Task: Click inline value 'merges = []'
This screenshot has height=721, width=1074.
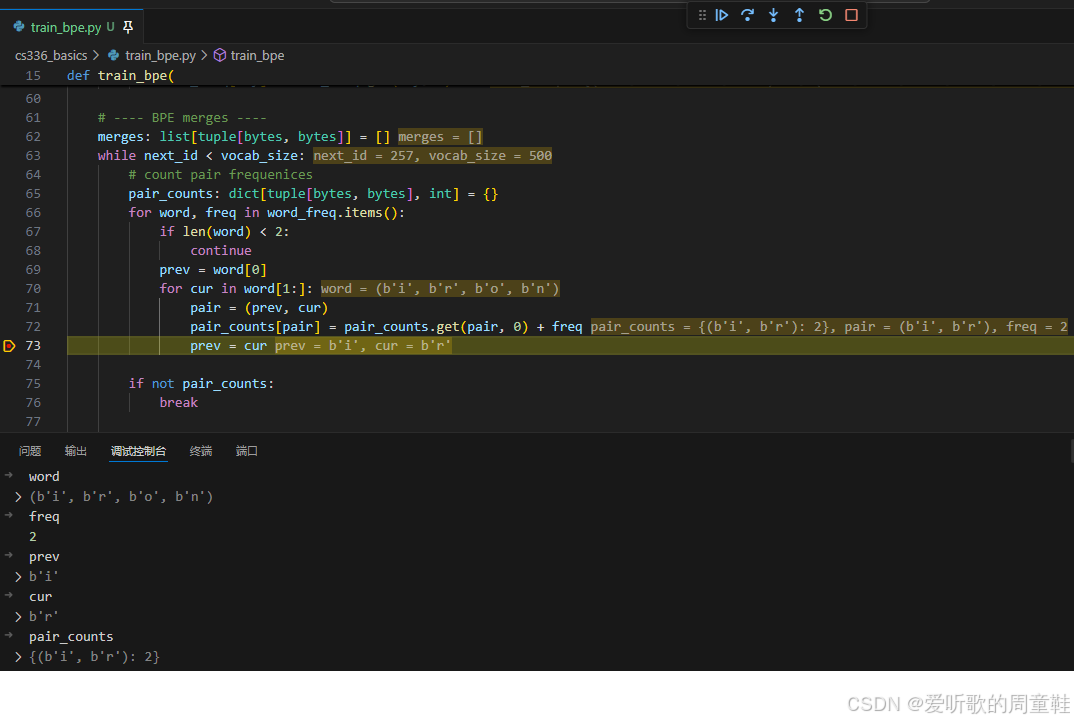Action: click(440, 137)
